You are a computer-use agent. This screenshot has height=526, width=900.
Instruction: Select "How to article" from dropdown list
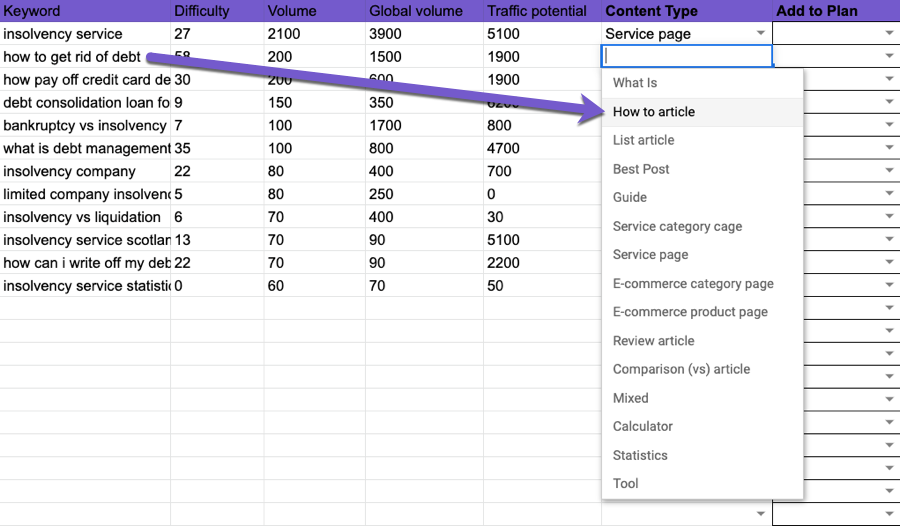coord(654,112)
